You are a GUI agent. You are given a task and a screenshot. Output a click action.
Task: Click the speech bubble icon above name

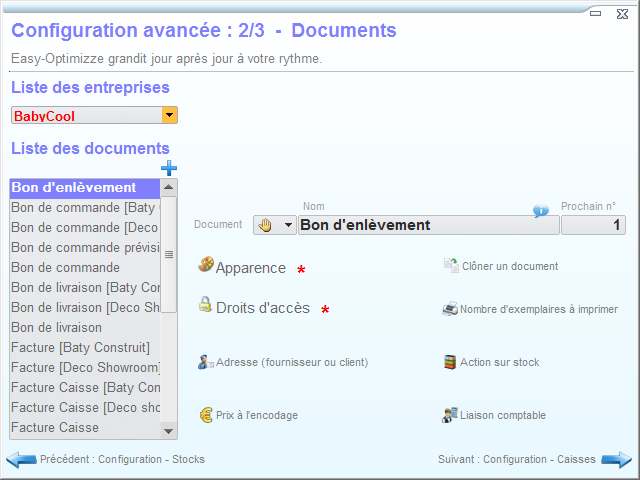540,211
